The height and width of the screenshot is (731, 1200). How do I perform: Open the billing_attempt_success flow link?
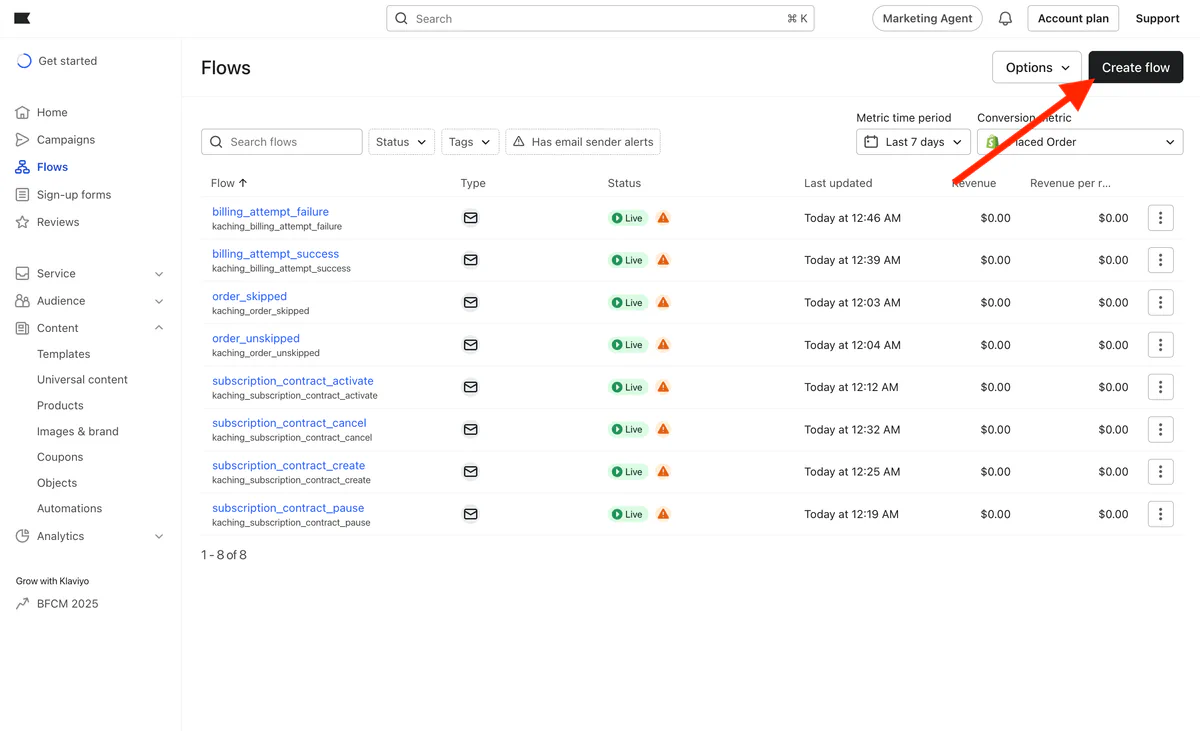click(x=275, y=254)
